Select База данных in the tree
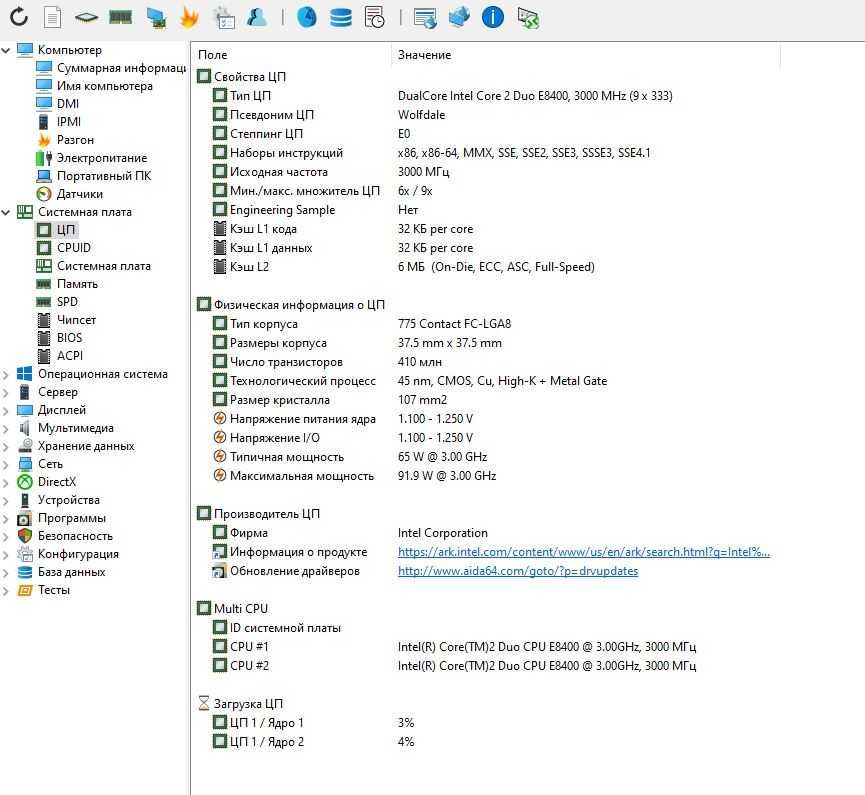The image size is (865, 795). pyautogui.click(x=71, y=572)
